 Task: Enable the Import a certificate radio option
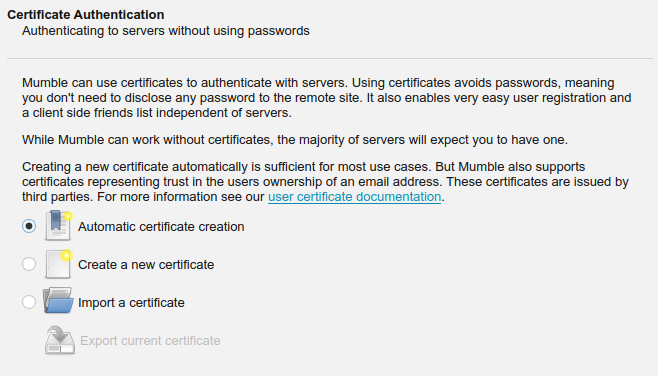pyautogui.click(x=29, y=302)
